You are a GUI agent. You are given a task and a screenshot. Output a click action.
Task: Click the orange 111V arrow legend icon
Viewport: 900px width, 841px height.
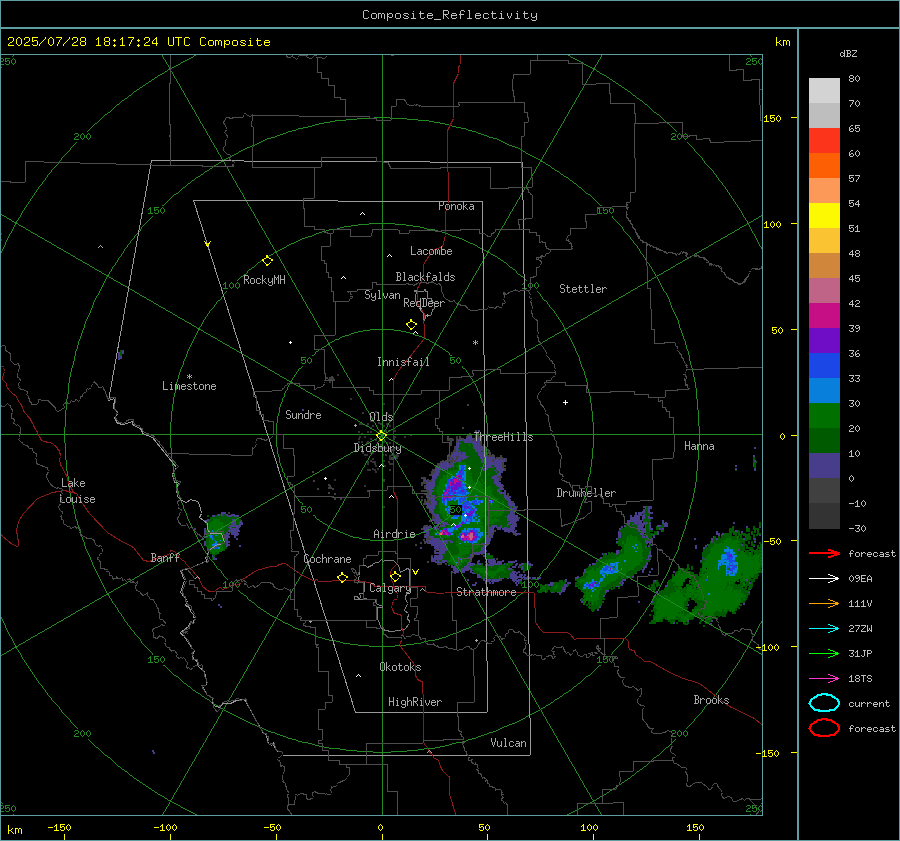824,603
